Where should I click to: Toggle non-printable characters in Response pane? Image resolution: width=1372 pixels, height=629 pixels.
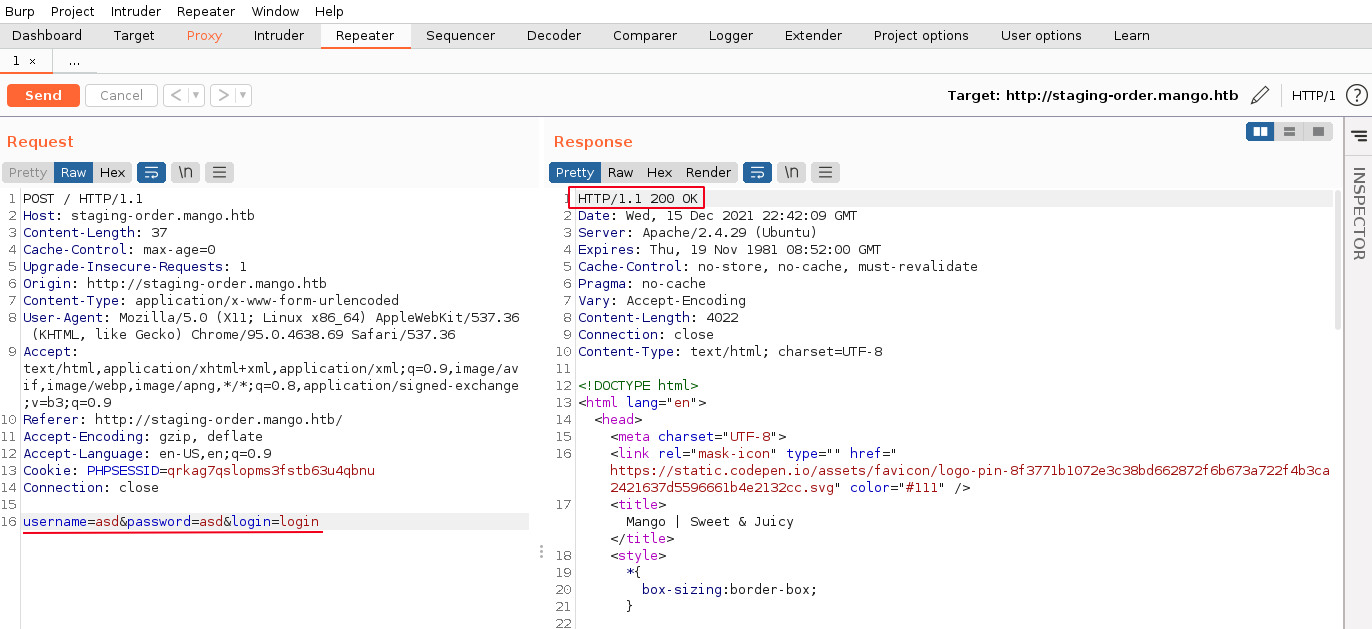791,172
